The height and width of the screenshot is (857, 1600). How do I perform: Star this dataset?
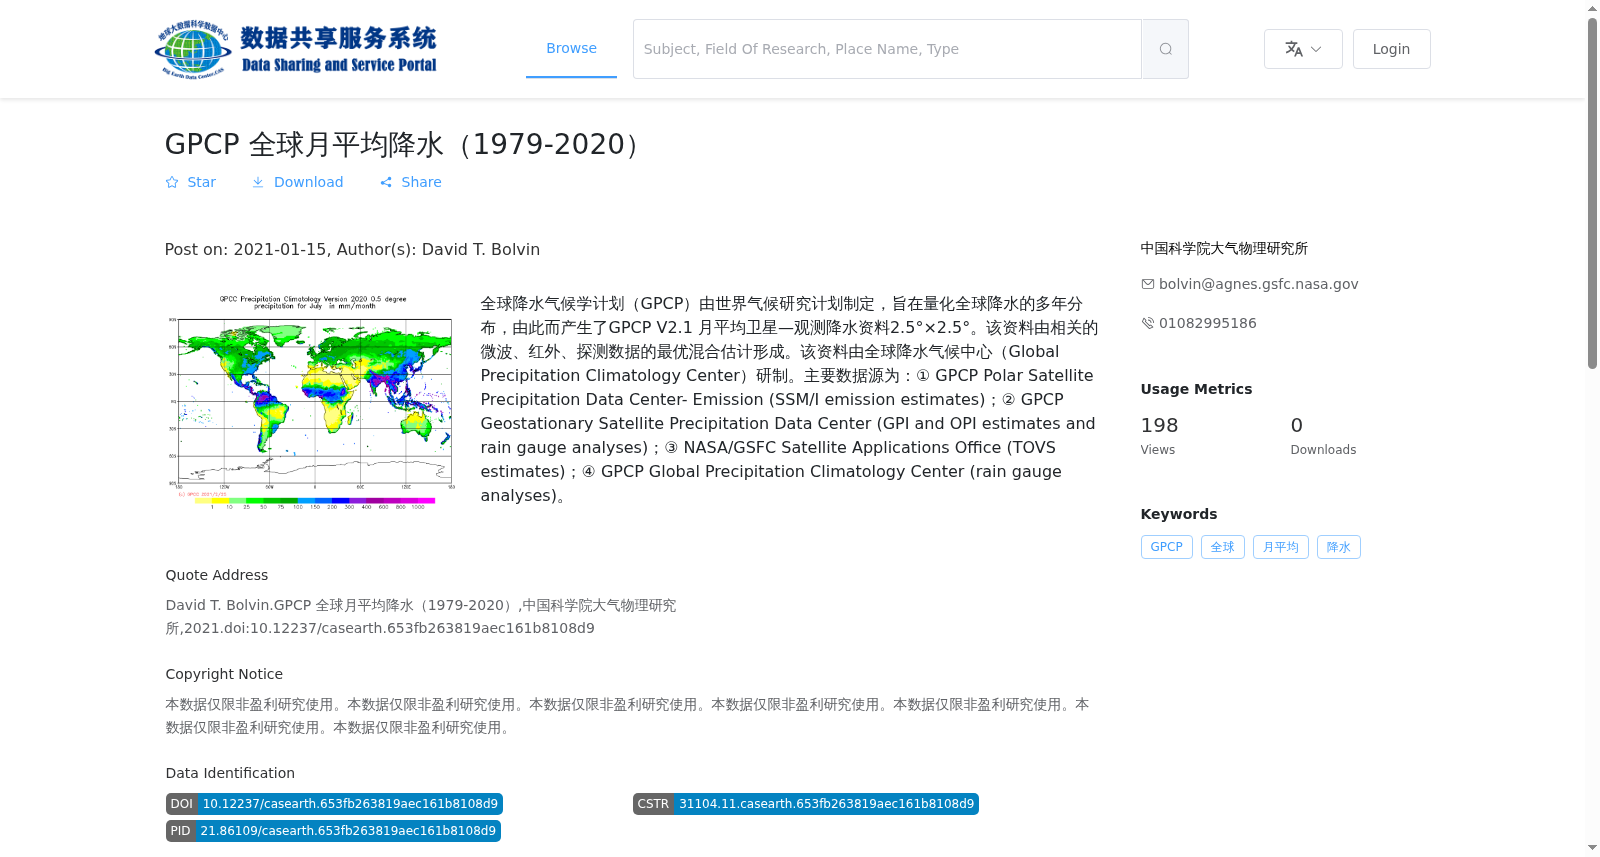coord(190,182)
